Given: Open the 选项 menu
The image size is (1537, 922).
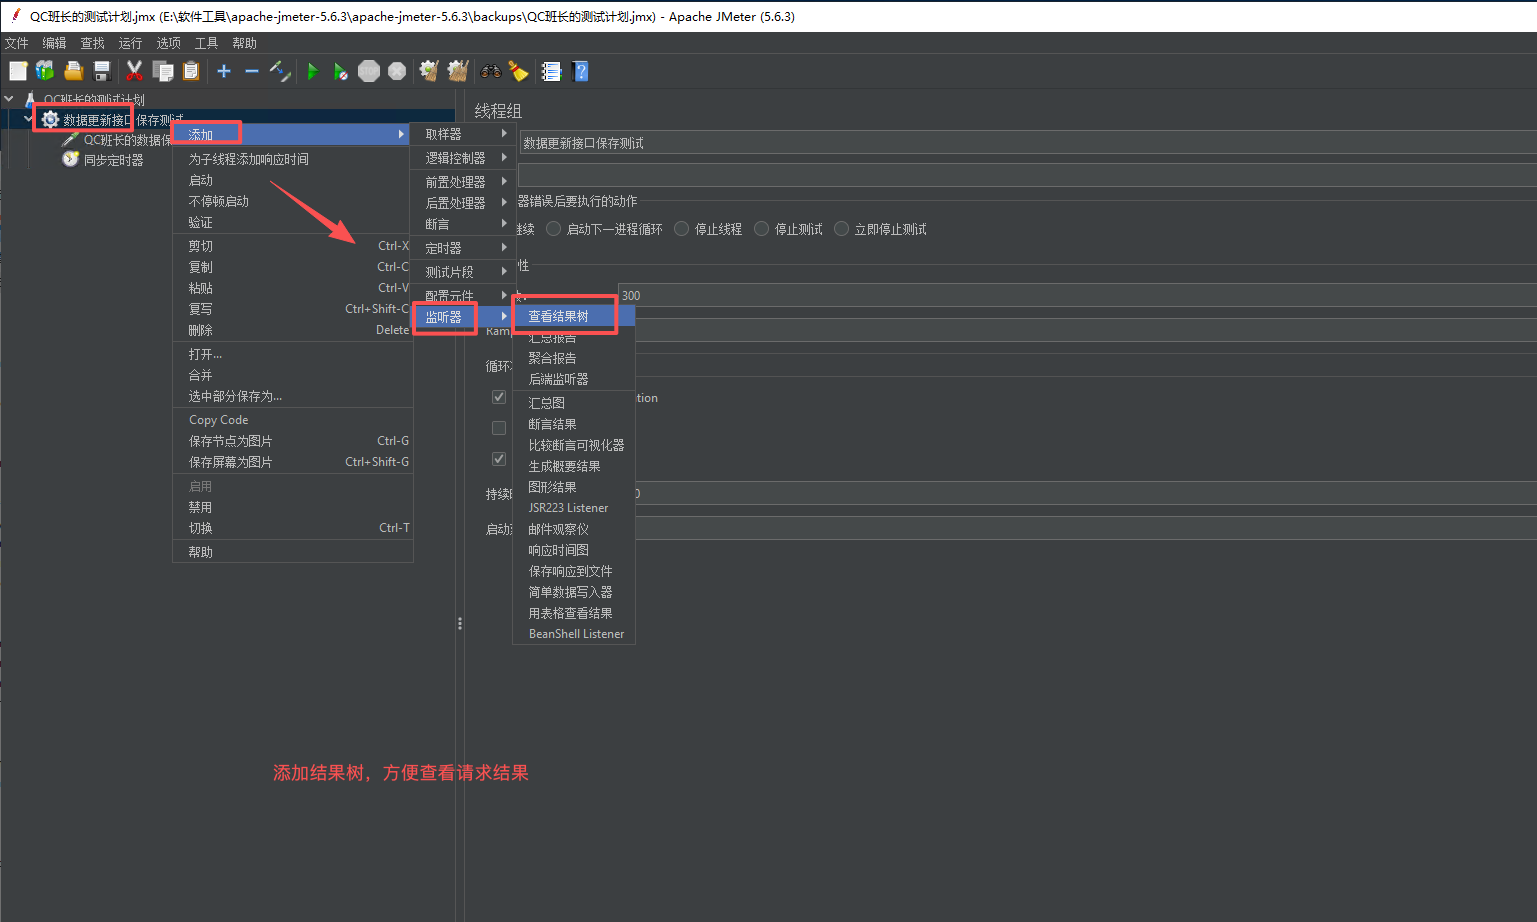Looking at the screenshot, I should 168,43.
